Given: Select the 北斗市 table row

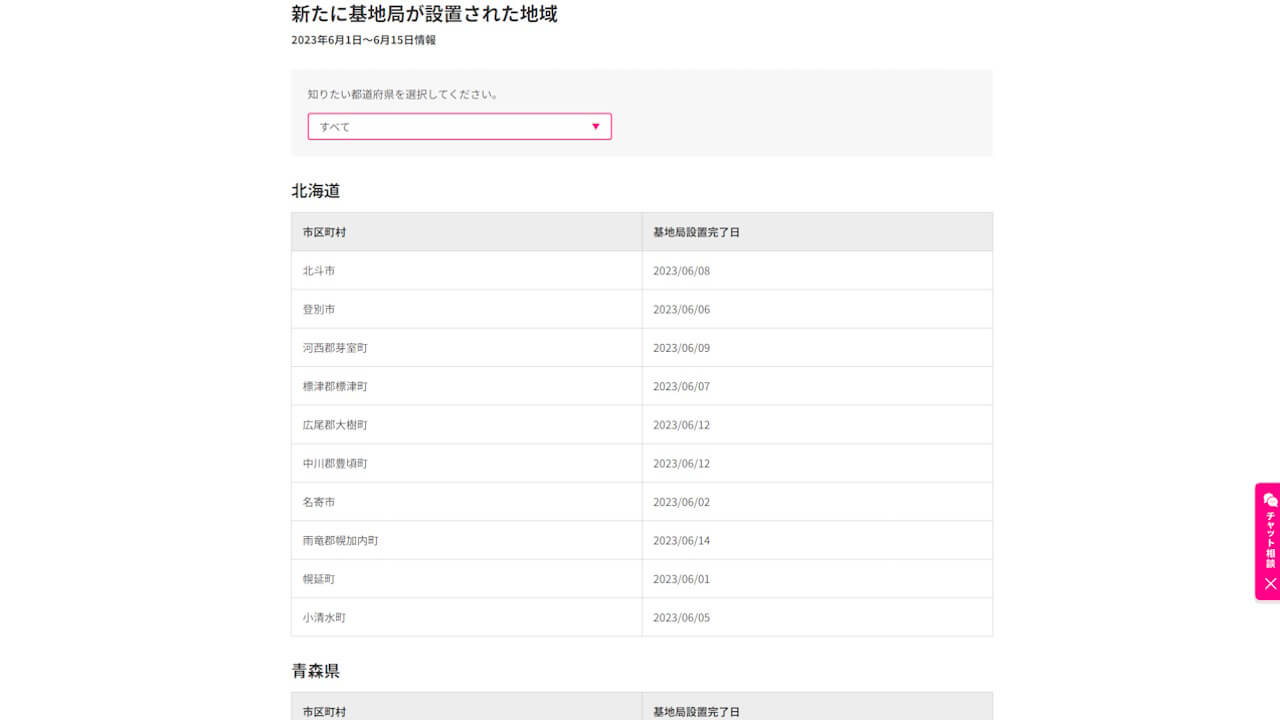Looking at the screenshot, I should click(x=466, y=270).
